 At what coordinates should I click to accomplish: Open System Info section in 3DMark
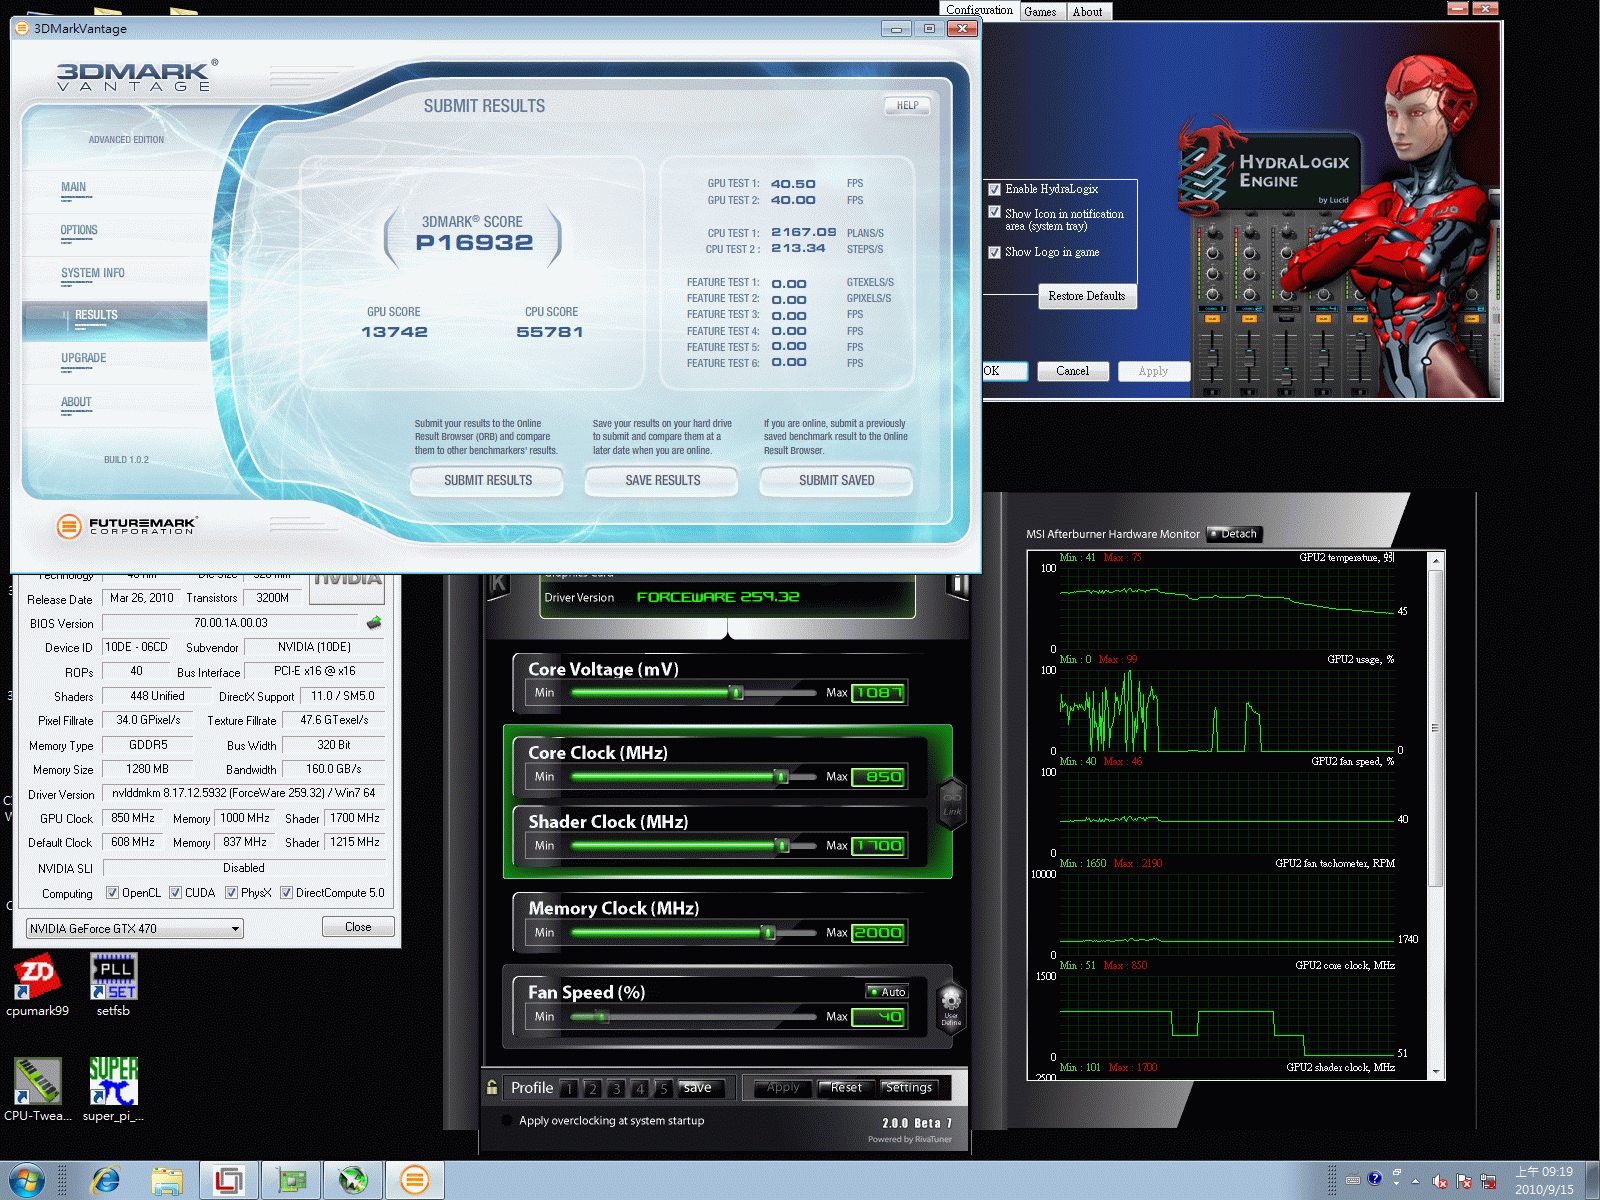pos(93,273)
